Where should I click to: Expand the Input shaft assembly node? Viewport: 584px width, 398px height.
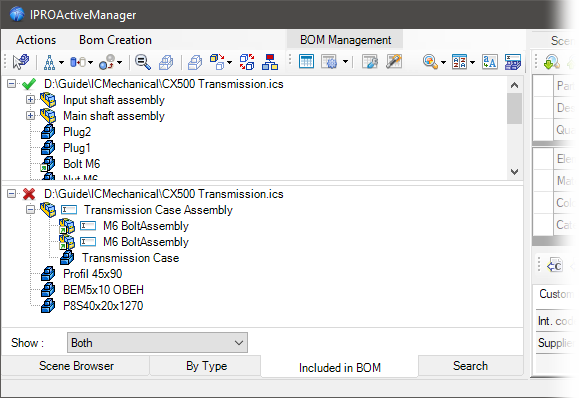tap(31, 100)
